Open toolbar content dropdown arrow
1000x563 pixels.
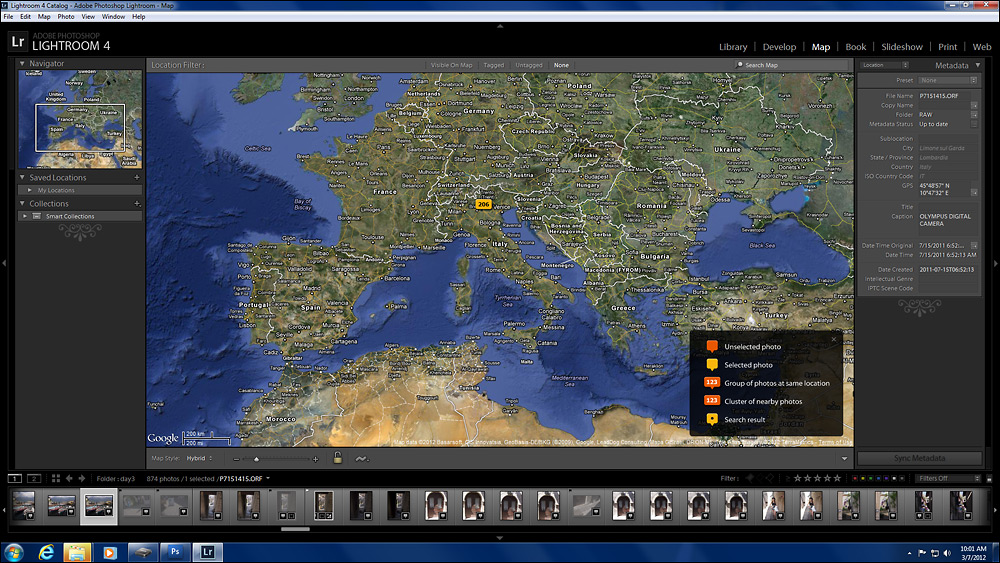[844, 458]
